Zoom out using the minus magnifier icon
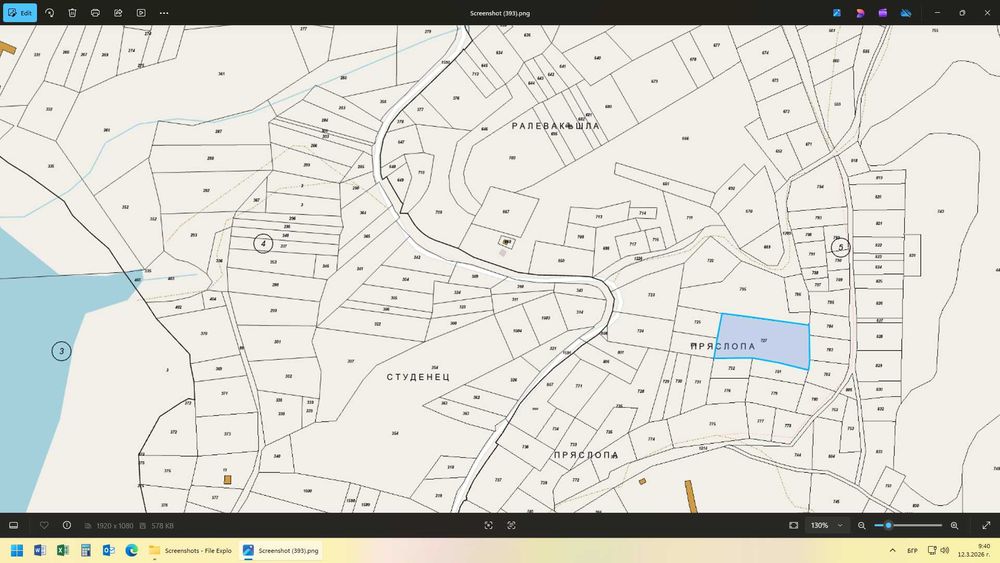Image resolution: width=1000 pixels, height=563 pixels. [862, 525]
